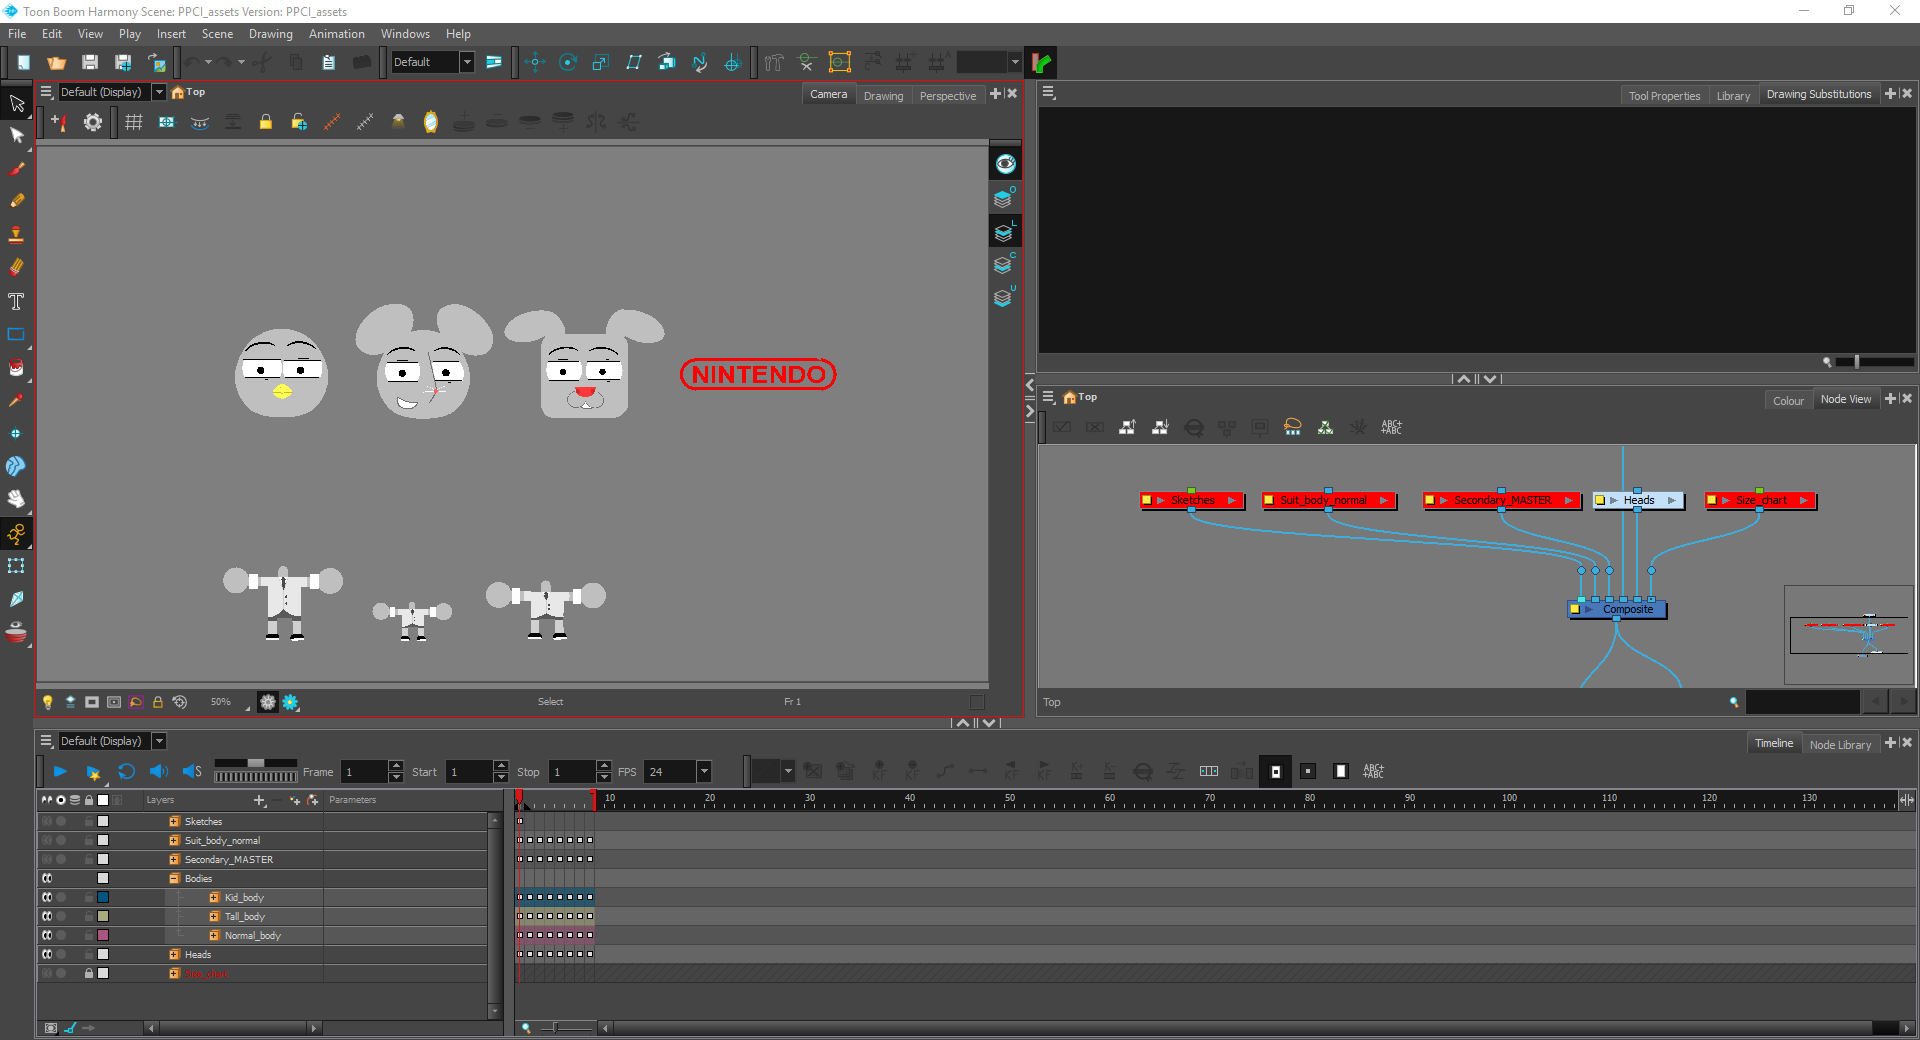Click the gear settings icon in Camera toolbar

[93, 122]
